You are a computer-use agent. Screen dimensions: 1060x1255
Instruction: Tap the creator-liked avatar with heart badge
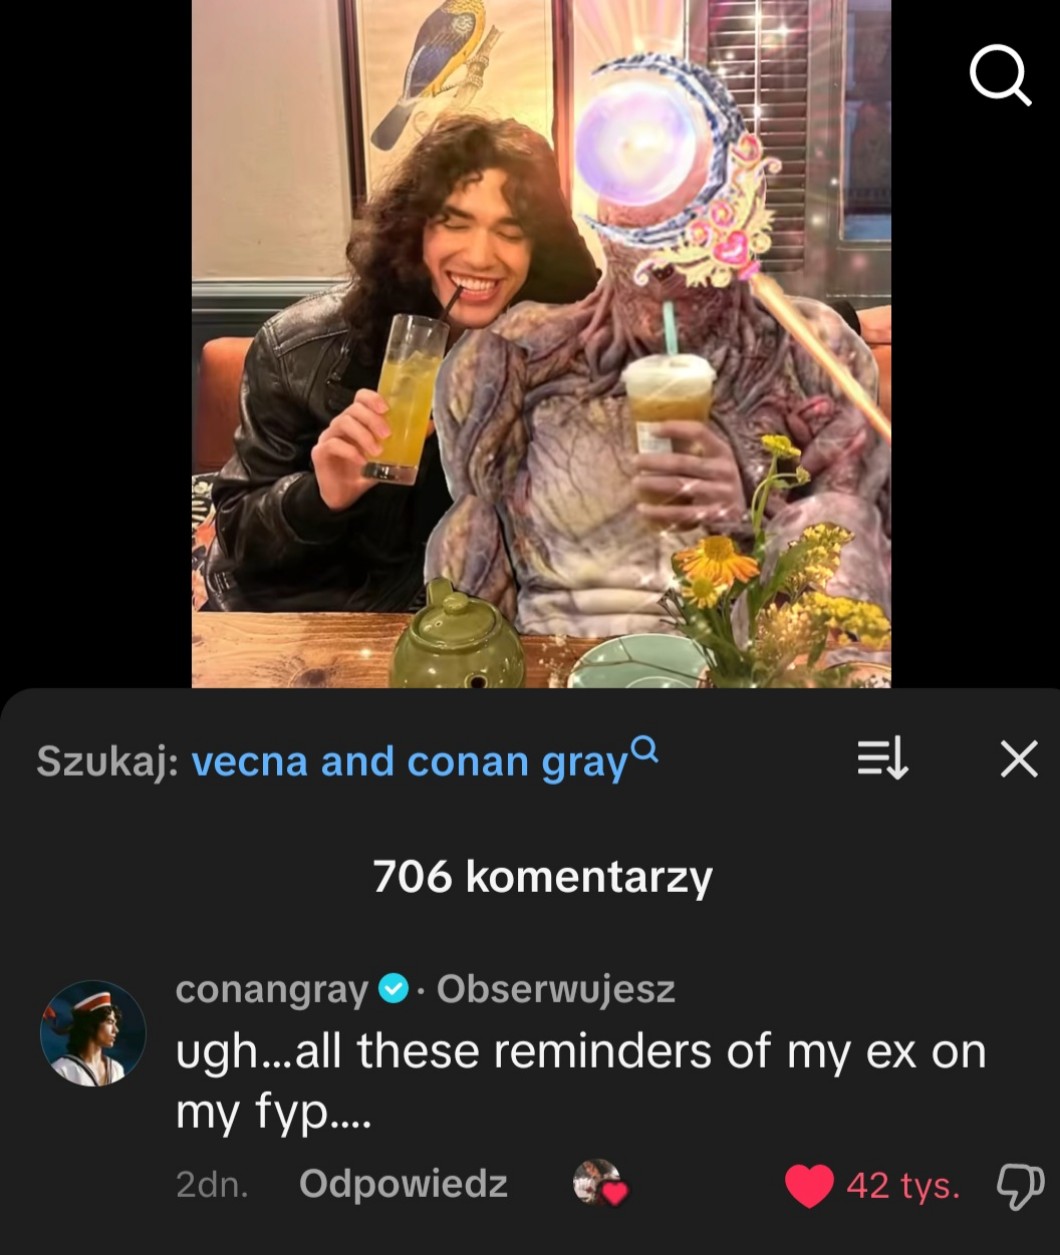[599, 1183]
